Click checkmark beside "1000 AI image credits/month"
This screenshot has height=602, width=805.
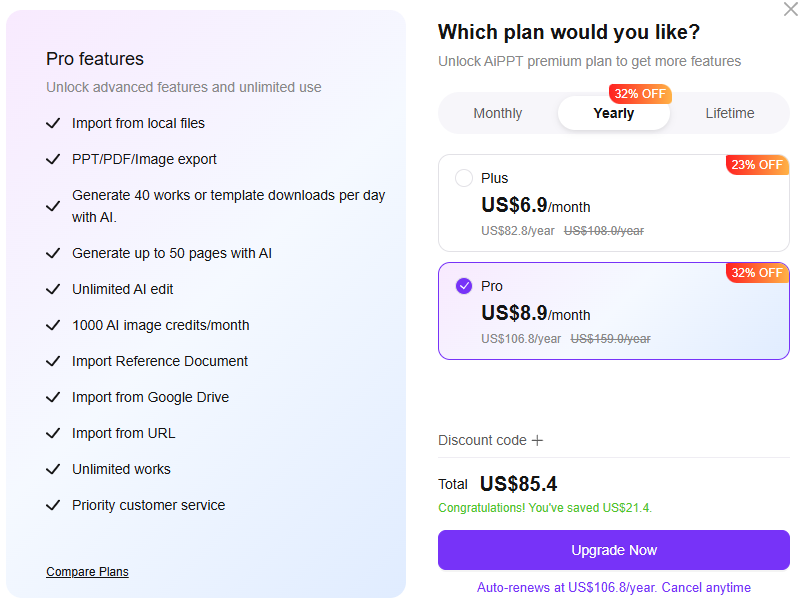click(53, 325)
